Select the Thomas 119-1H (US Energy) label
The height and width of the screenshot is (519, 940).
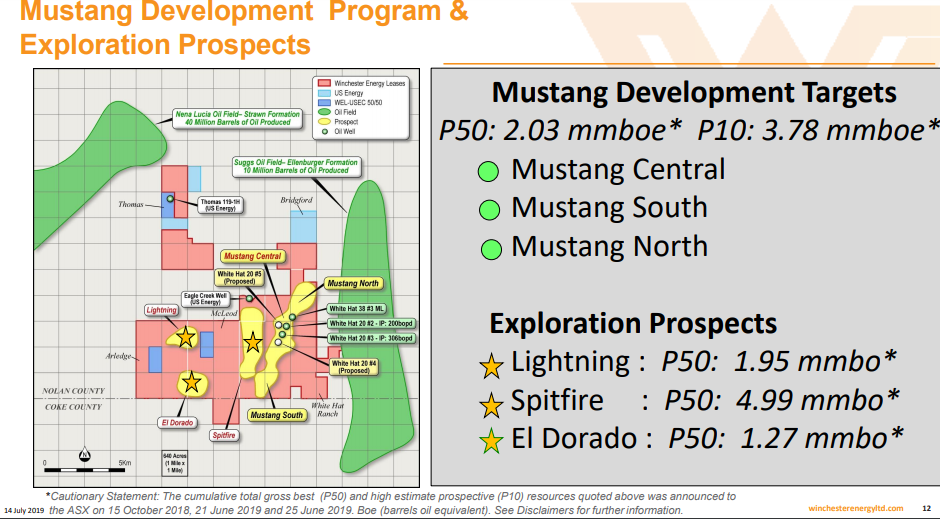coord(220,205)
